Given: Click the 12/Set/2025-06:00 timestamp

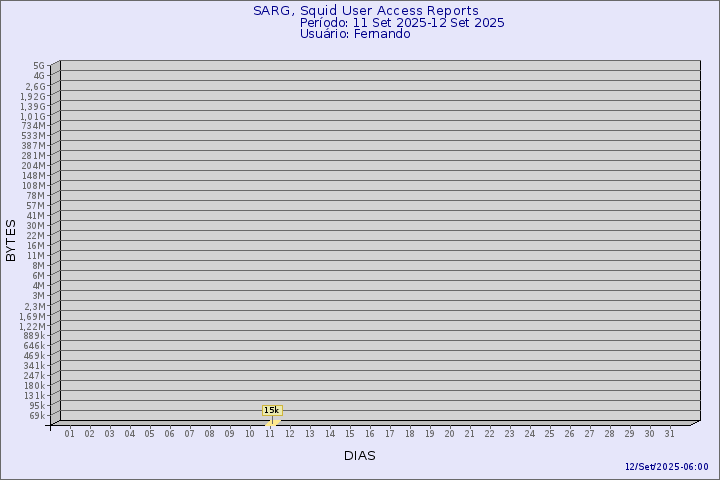Looking at the screenshot, I should (666, 467).
